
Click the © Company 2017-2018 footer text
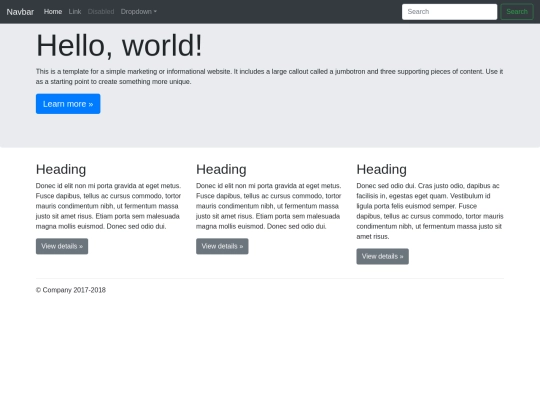[71, 290]
